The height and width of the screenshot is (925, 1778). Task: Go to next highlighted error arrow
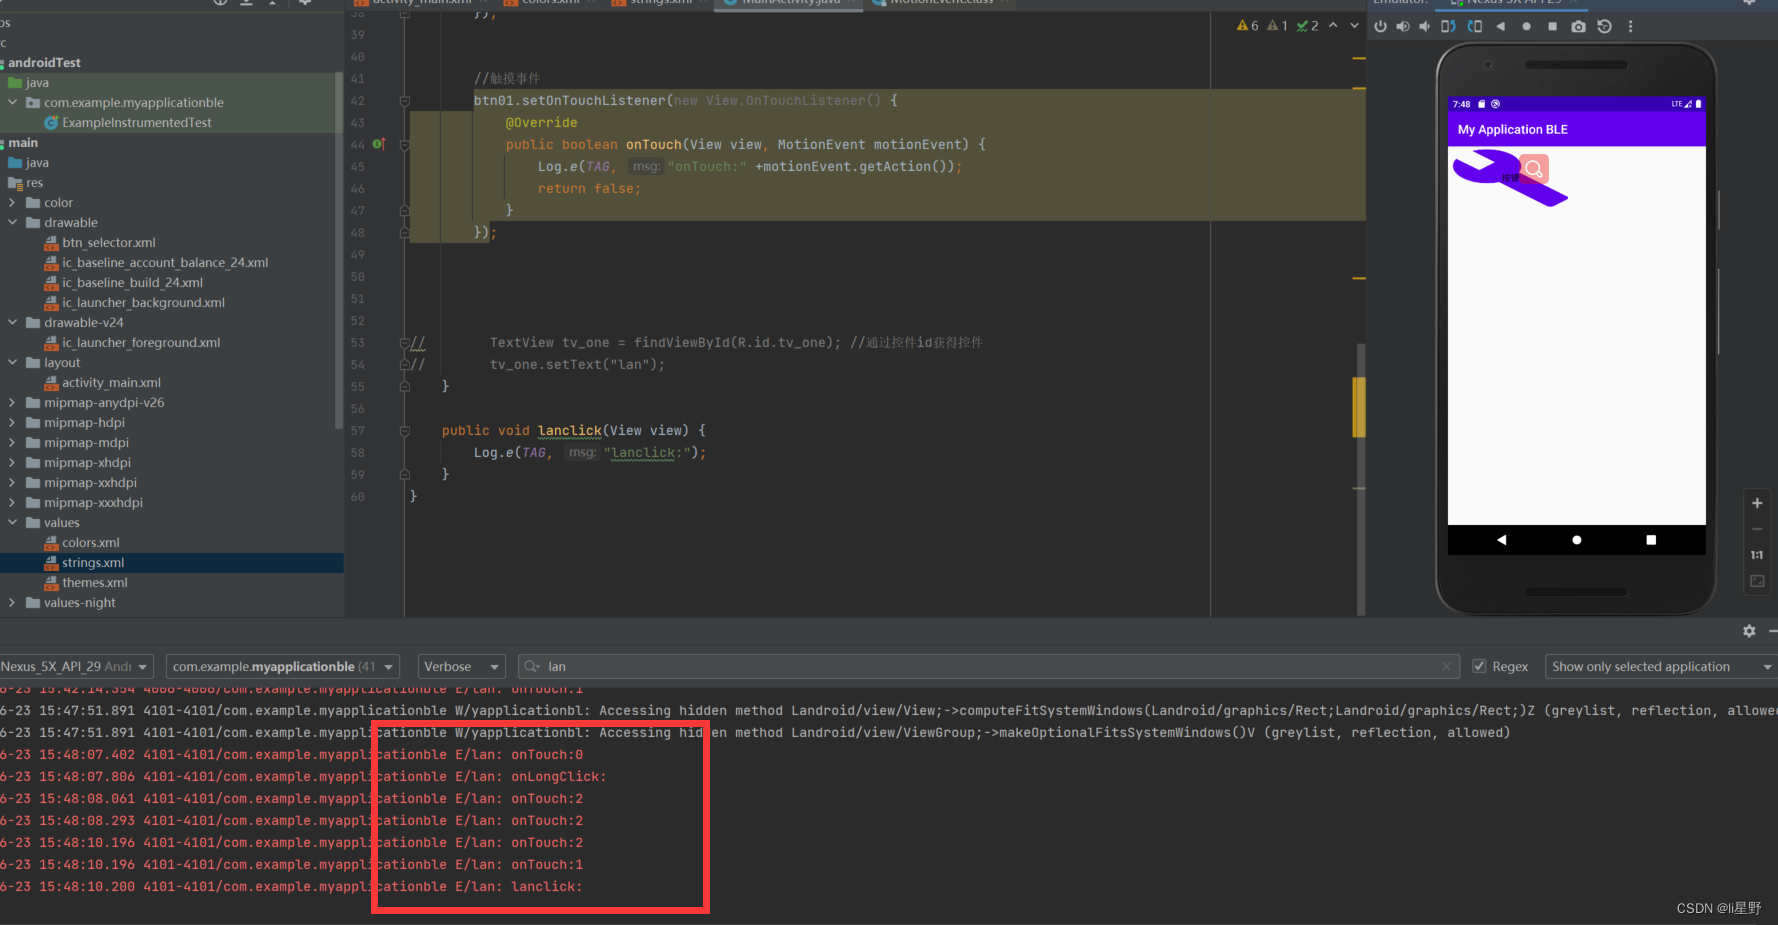click(1354, 26)
